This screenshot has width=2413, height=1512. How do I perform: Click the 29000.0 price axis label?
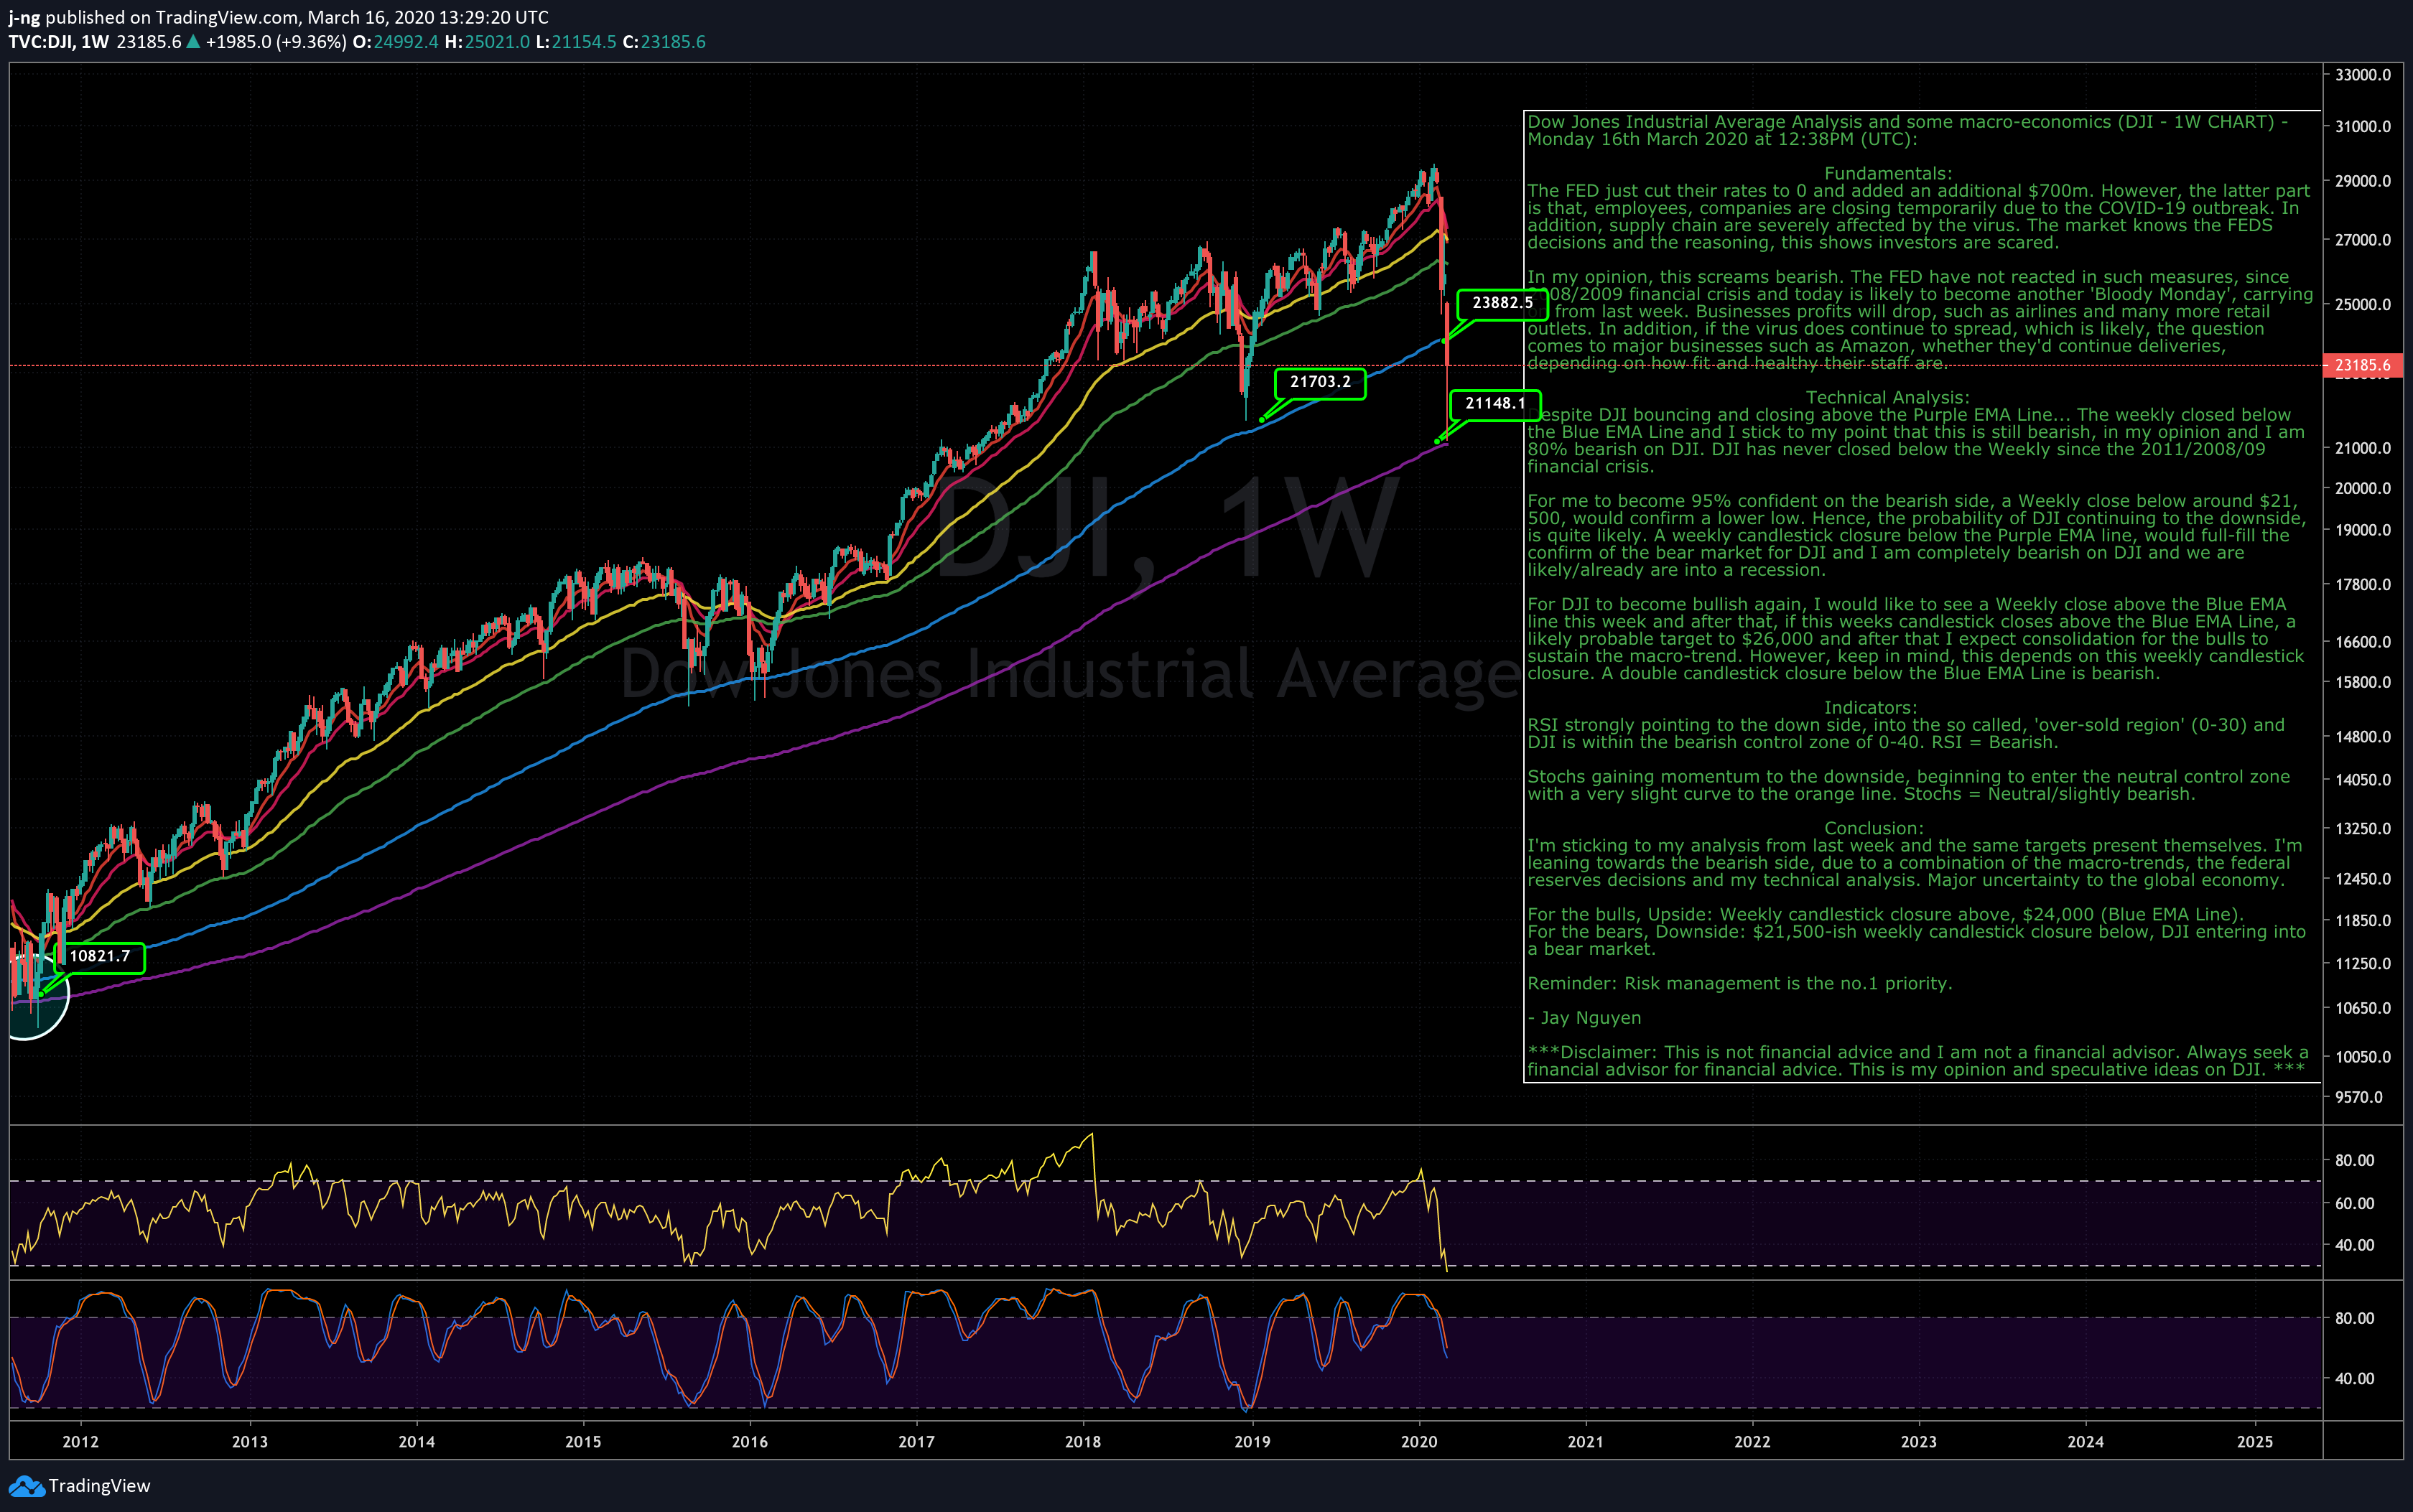2362,181
